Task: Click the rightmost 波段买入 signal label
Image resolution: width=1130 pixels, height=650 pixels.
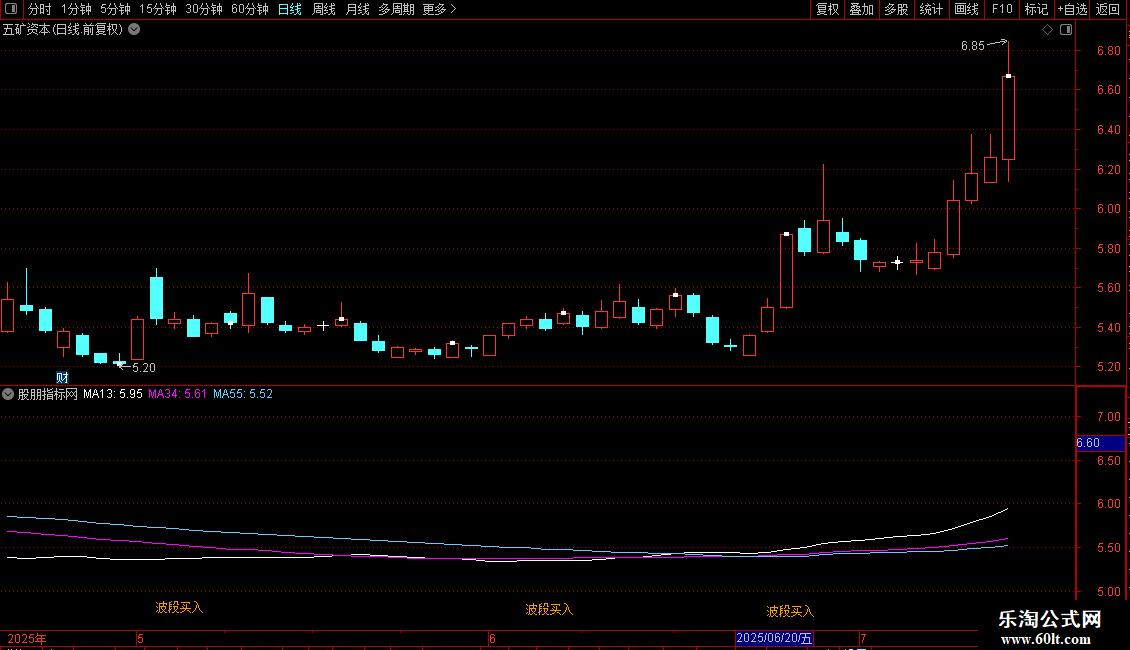Action: pyautogui.click(x=790, y=612)
